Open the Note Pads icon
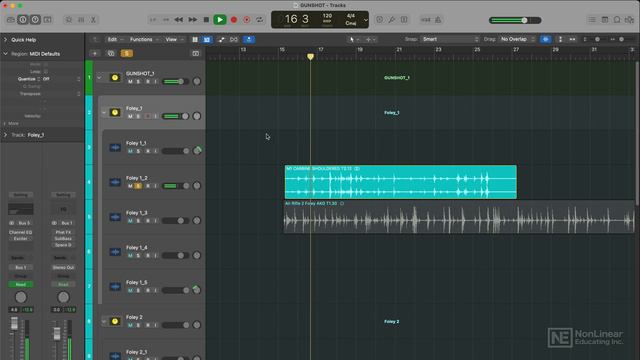This screenshot has width=640, height=360. pyautogui.click(x=604, y=20)
